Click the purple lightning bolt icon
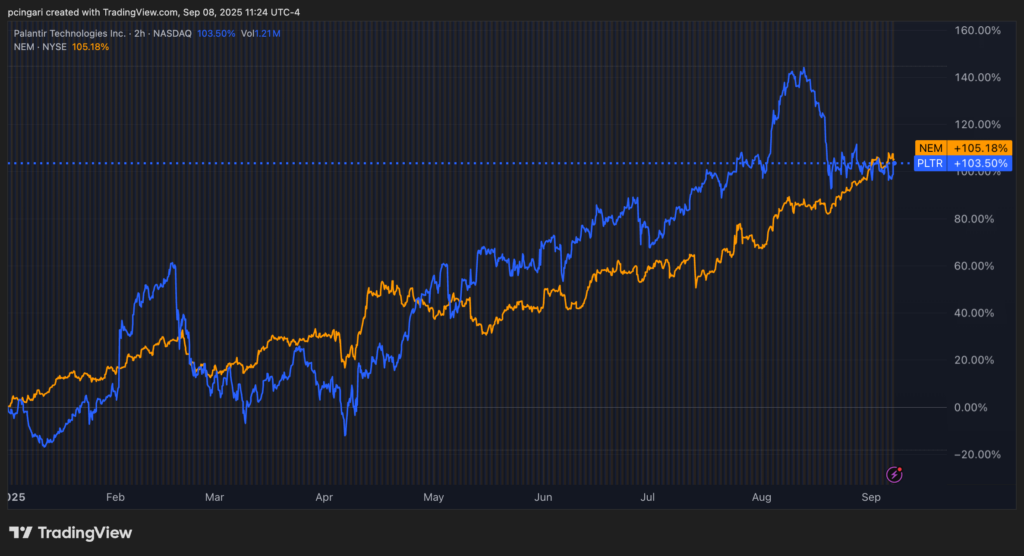This screenshot has width=1024, height=556. [x=894, y=474]
